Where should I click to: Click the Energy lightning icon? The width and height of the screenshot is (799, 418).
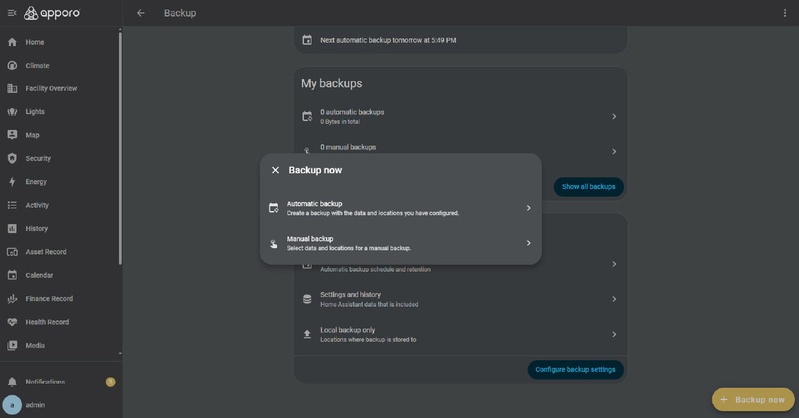click(12, 182)
